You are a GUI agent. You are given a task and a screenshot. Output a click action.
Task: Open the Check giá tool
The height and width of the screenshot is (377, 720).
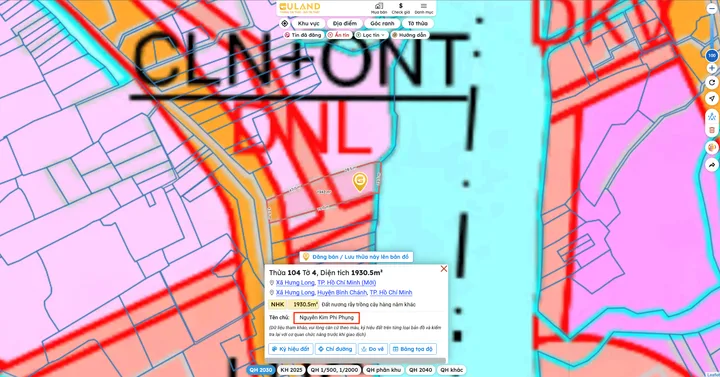[x=400, y=8]
